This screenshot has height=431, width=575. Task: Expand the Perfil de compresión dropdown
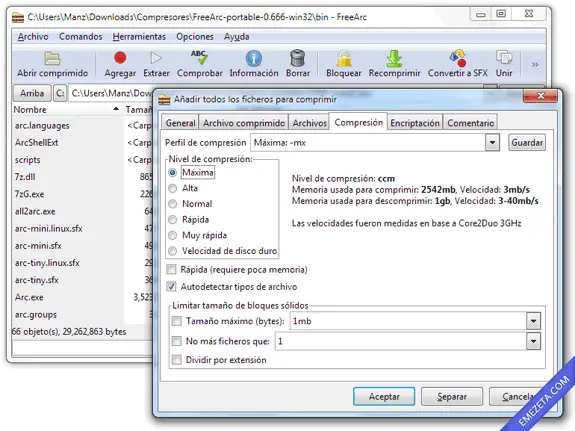pyautogui.click(x=492, y=143)
